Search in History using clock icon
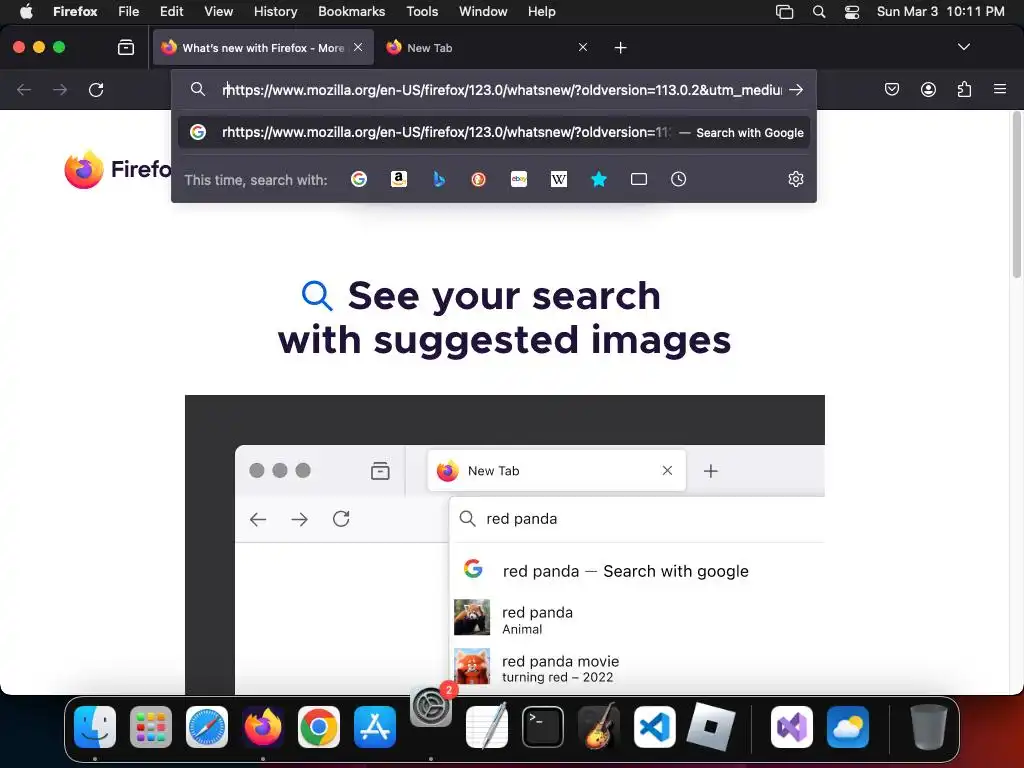This screenshot has width=1024, height=768. [679, 179]
